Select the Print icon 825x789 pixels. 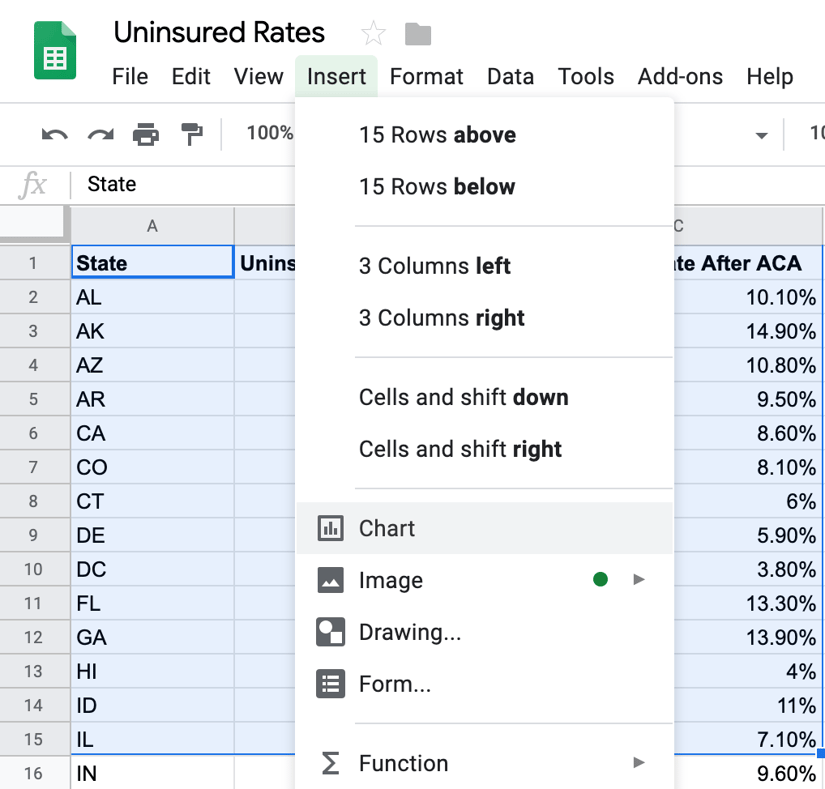(144, 134)
